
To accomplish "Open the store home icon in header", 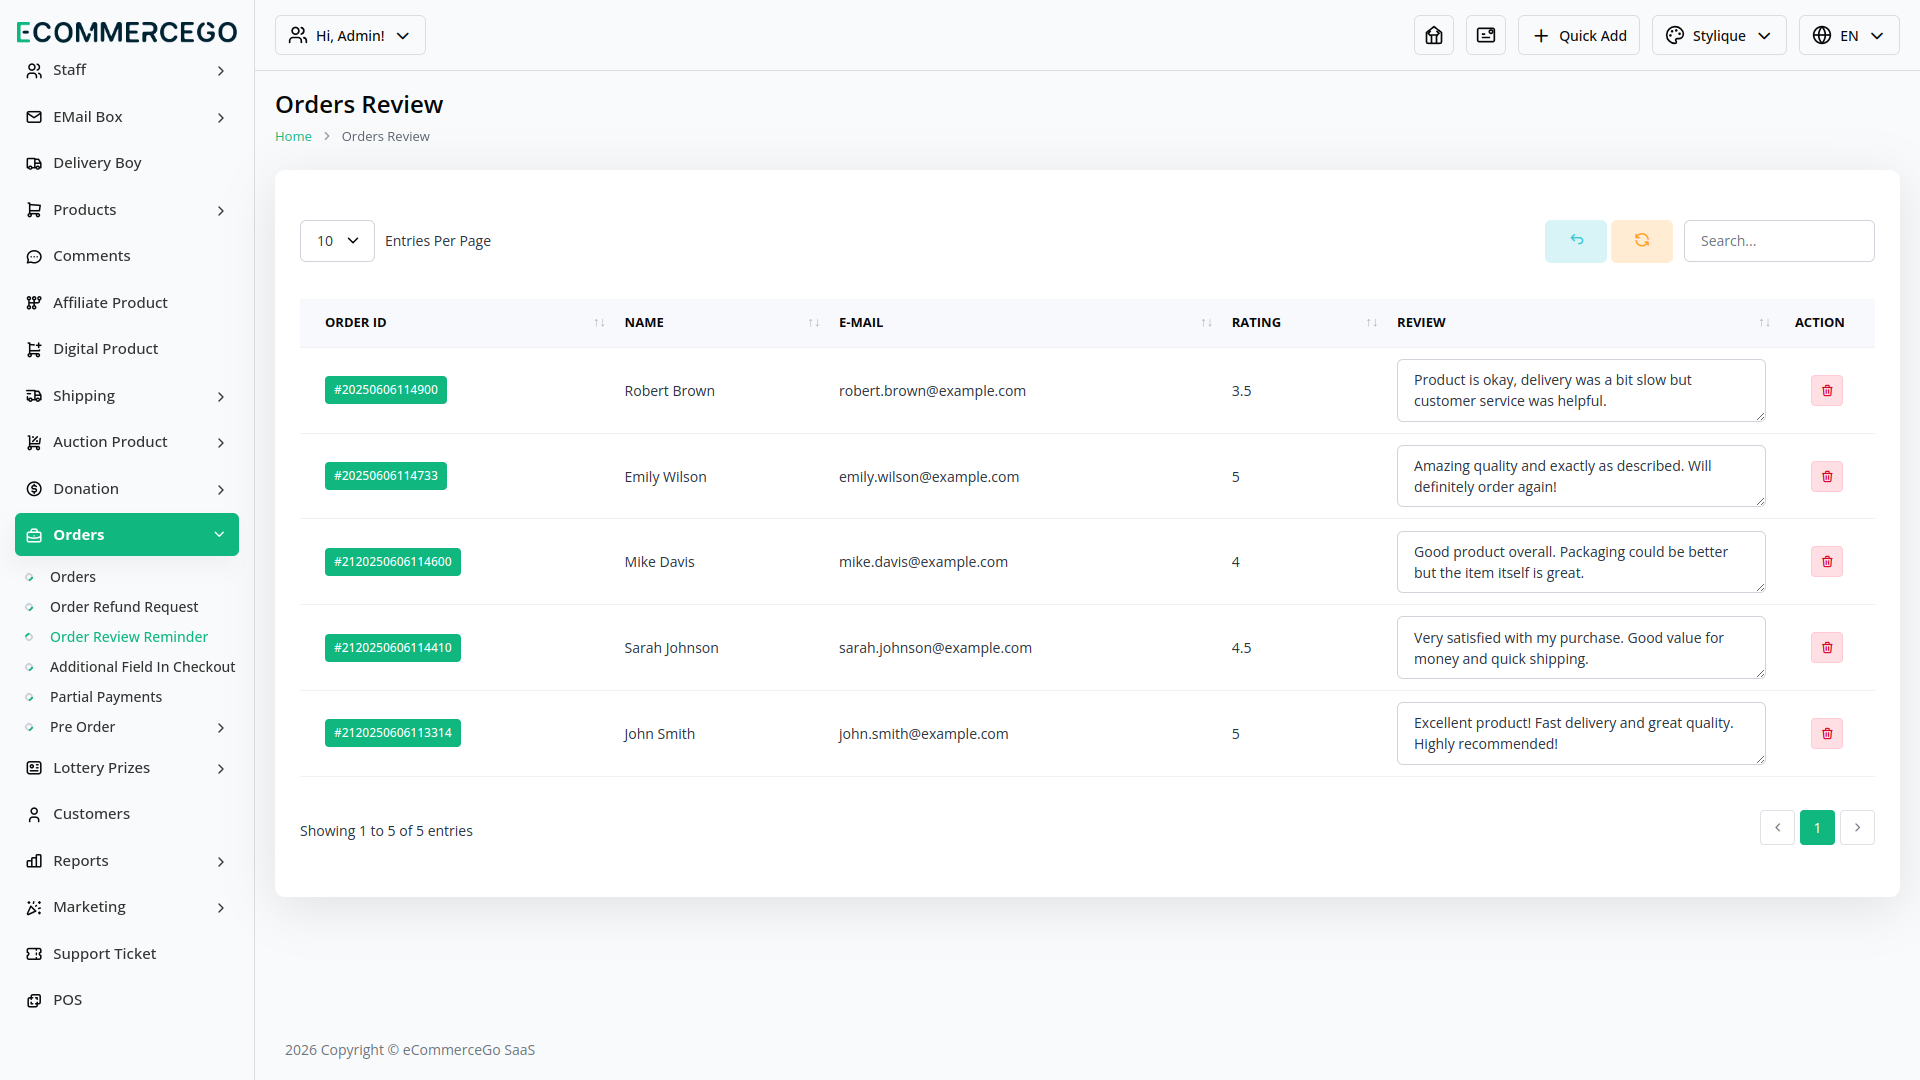I will [1433, 35].
